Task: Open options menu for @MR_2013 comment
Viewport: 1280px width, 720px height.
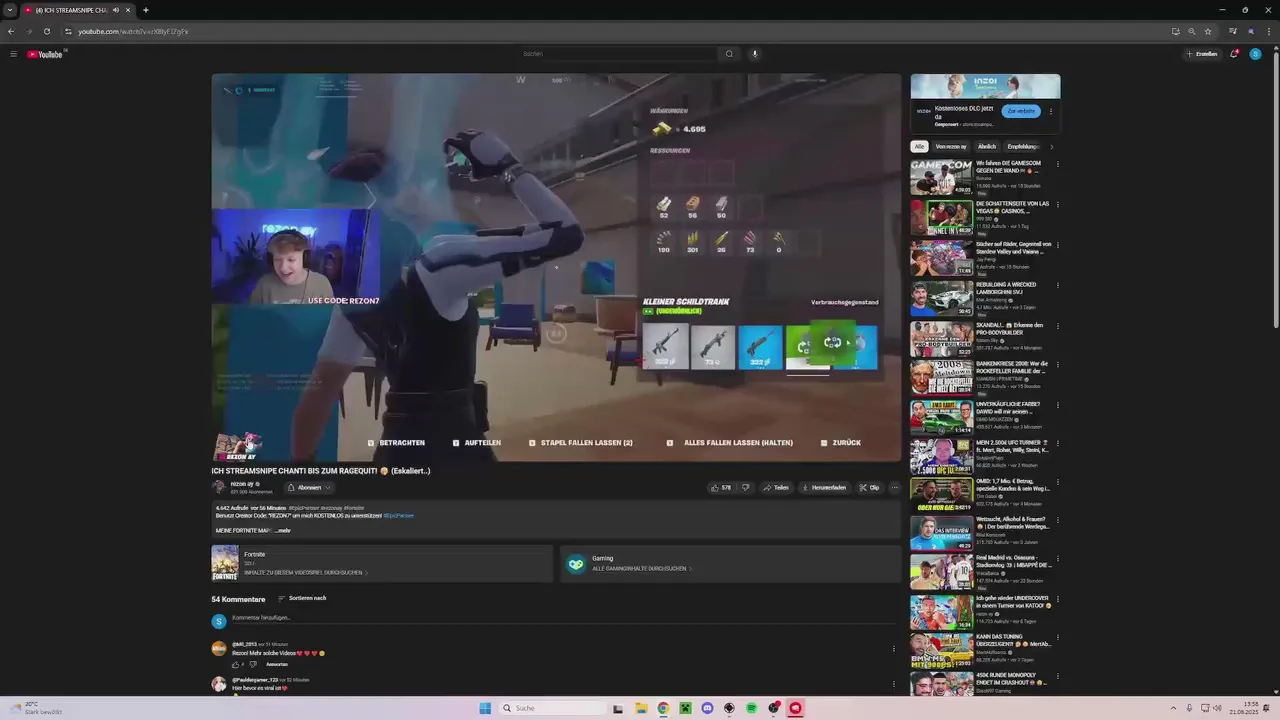Action: [x=894, y=649]
